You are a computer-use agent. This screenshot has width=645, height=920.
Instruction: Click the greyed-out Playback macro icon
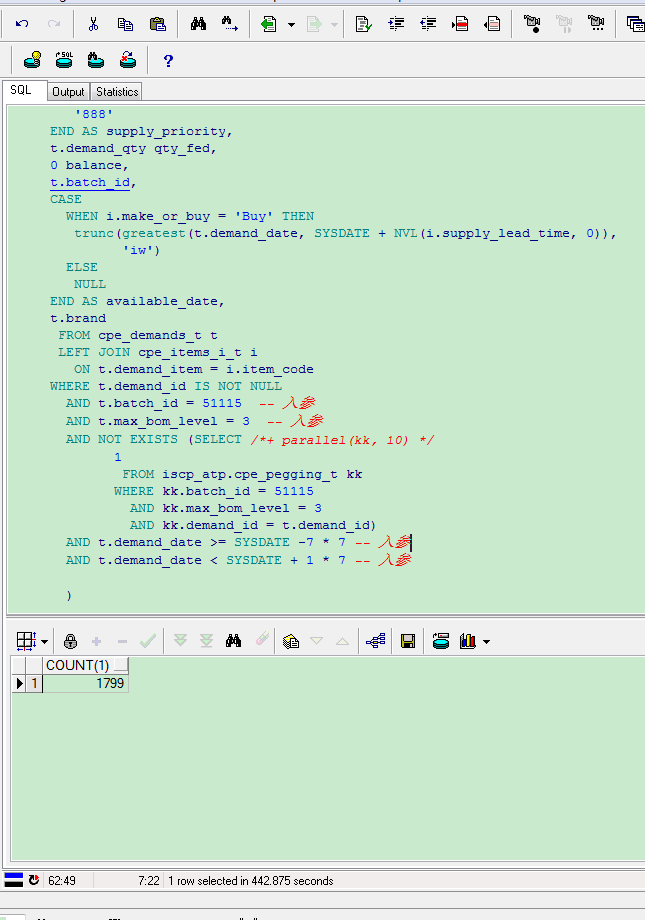pos(564,24)
